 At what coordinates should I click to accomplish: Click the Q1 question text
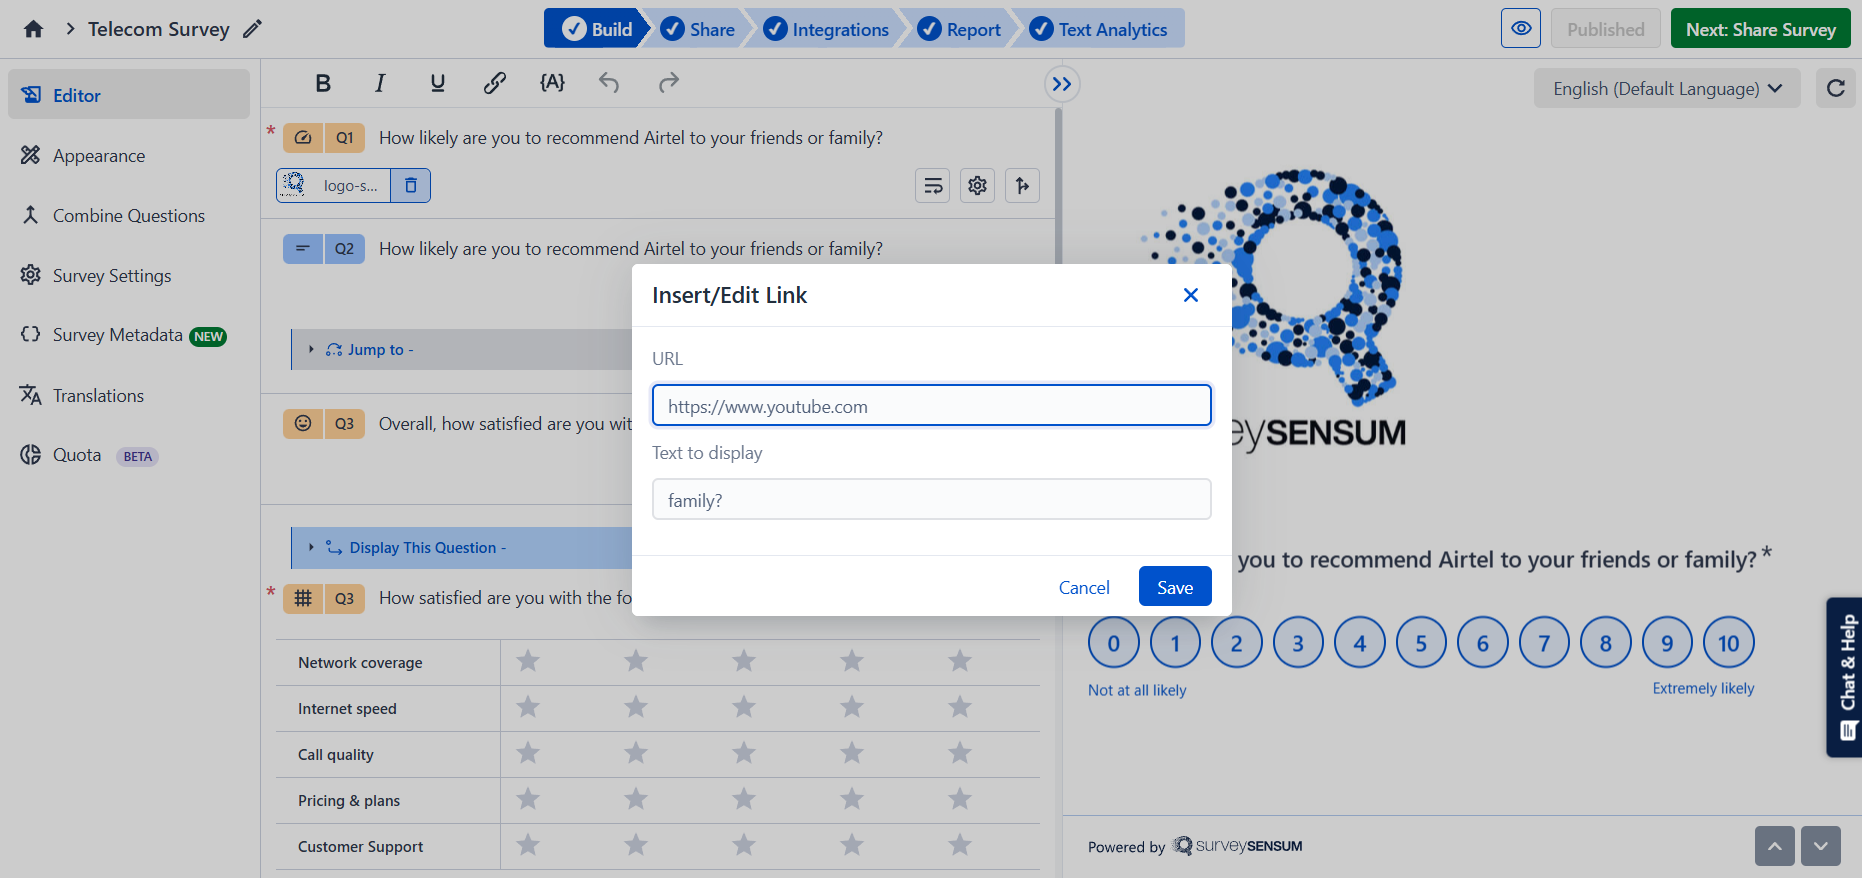click(631, 138)
